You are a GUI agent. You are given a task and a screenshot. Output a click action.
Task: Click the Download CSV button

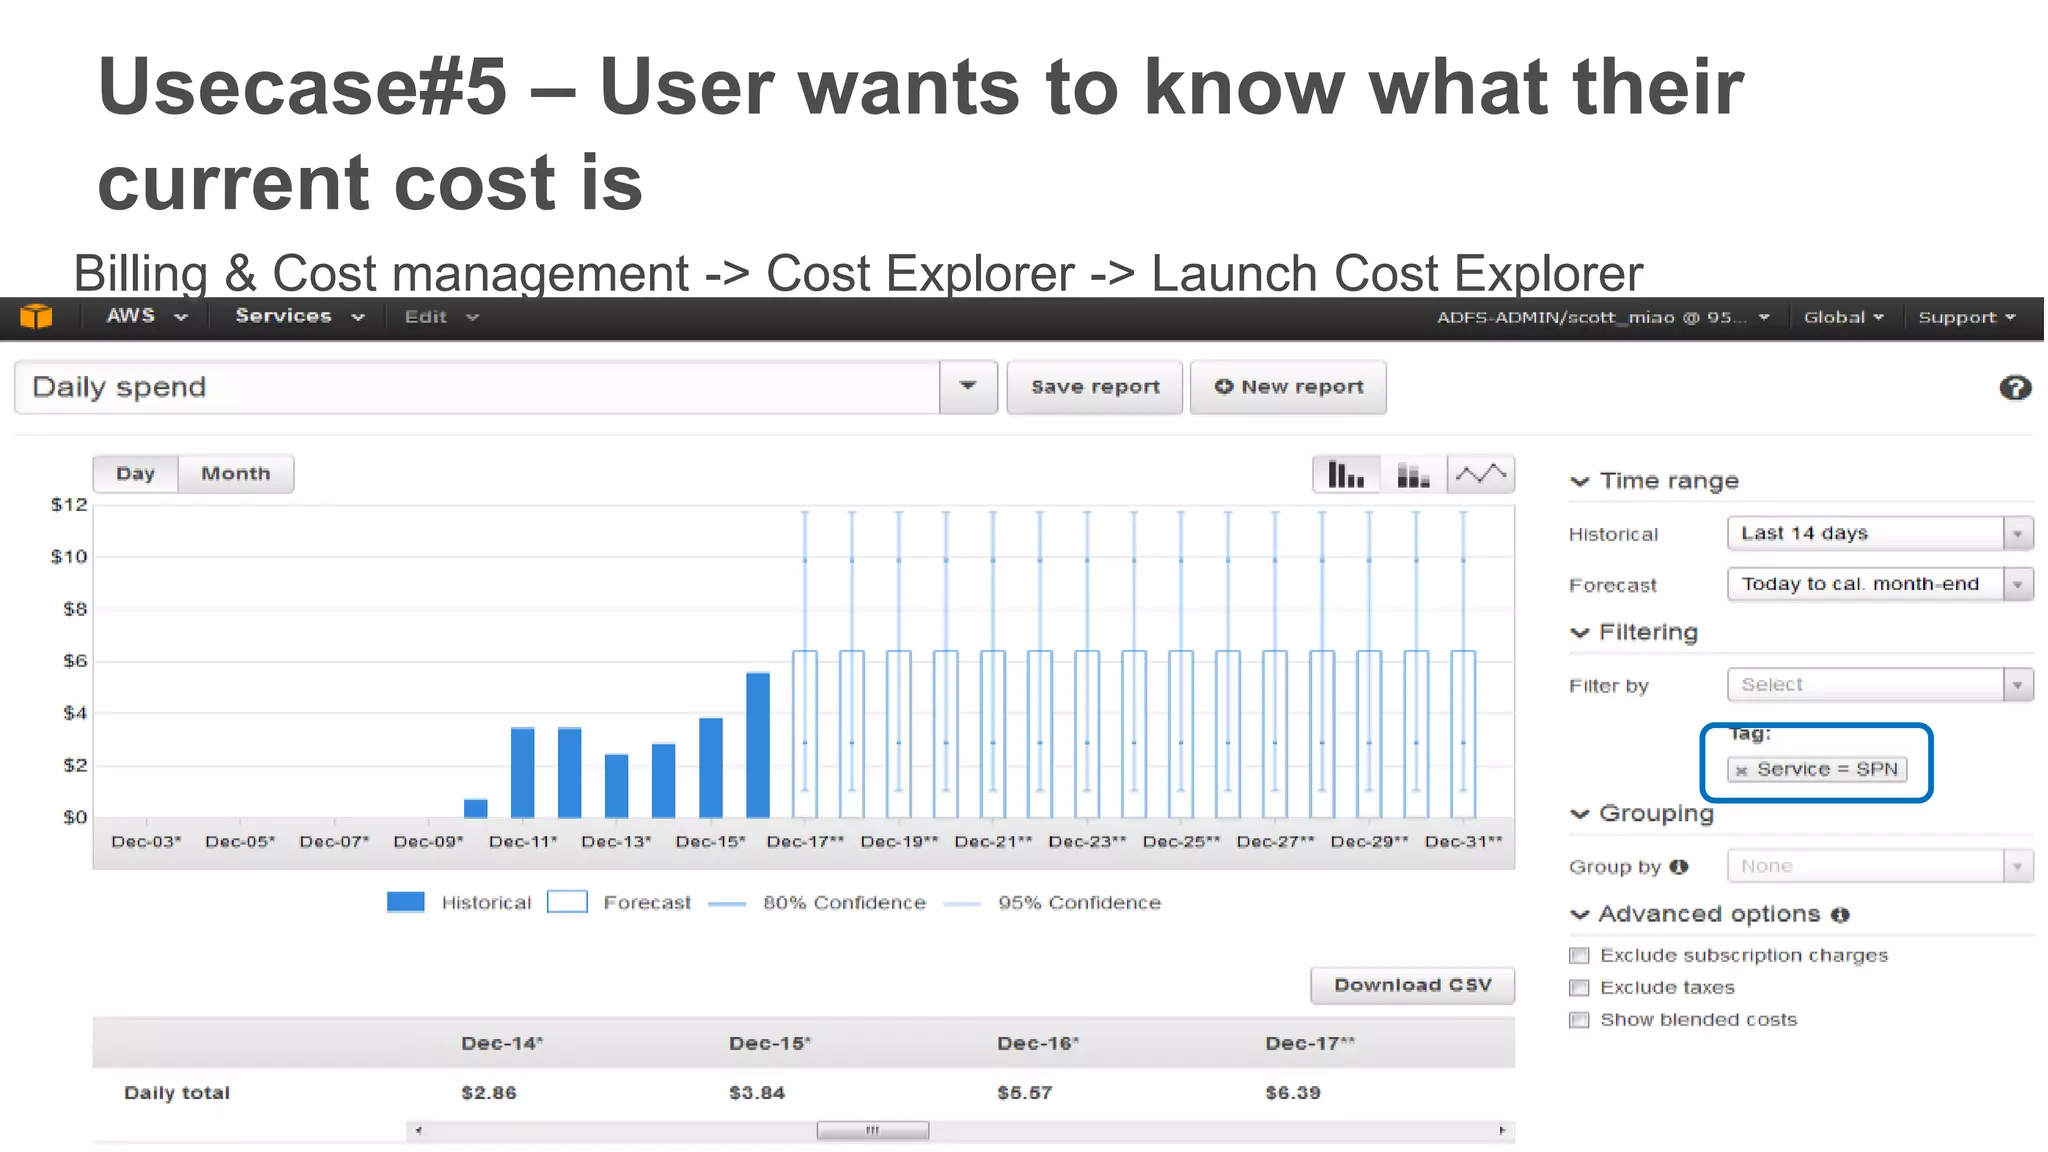pyautogui.click(x=1413, y=985)
